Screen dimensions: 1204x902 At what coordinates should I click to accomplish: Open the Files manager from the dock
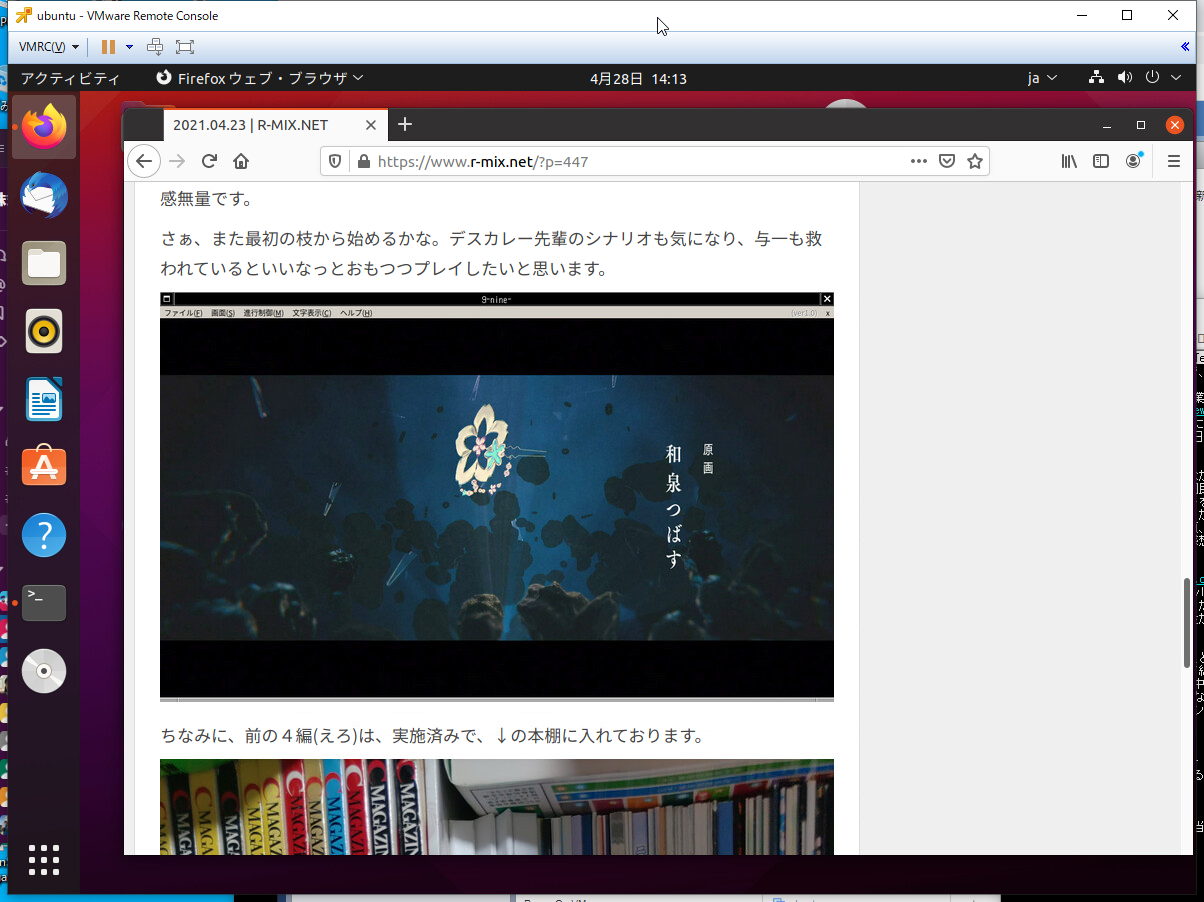pos(44,264)
